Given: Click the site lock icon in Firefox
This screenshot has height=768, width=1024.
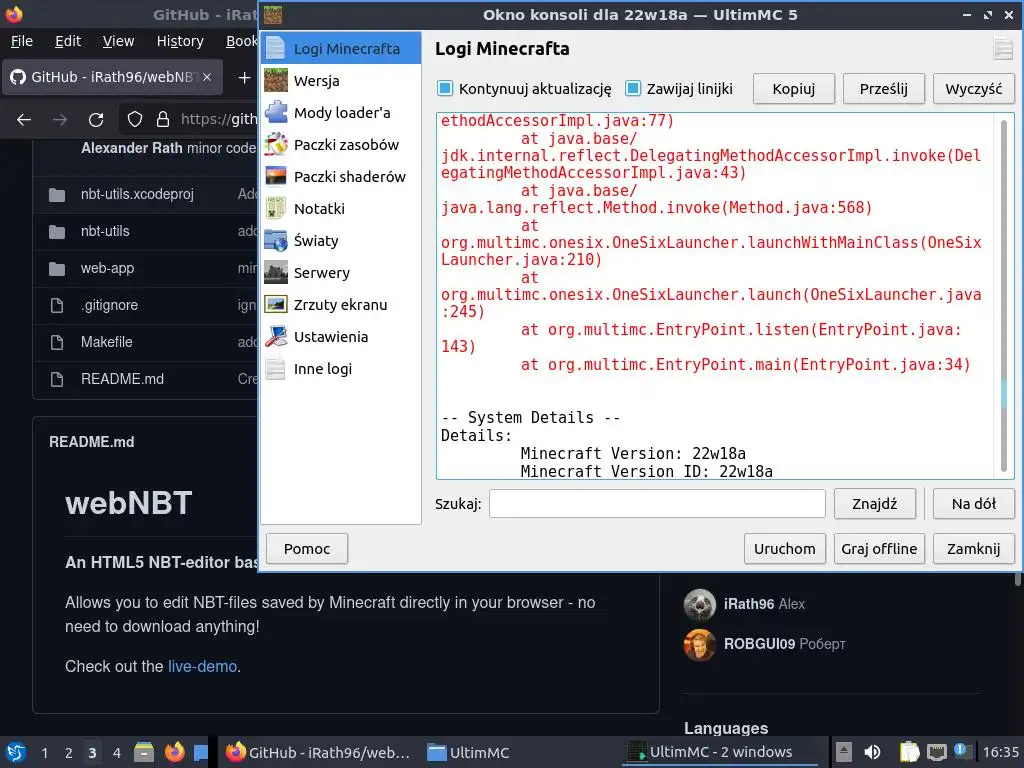Looking at the screenshot, I should click(163, 120).
